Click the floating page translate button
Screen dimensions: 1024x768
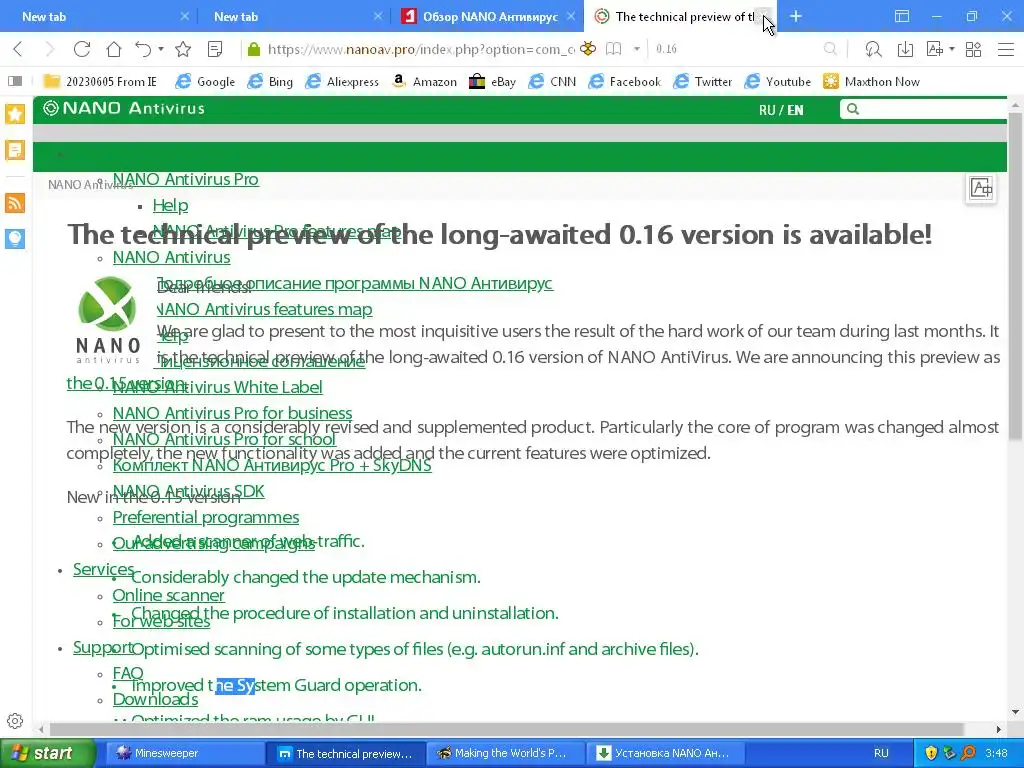tap(981, 189)
